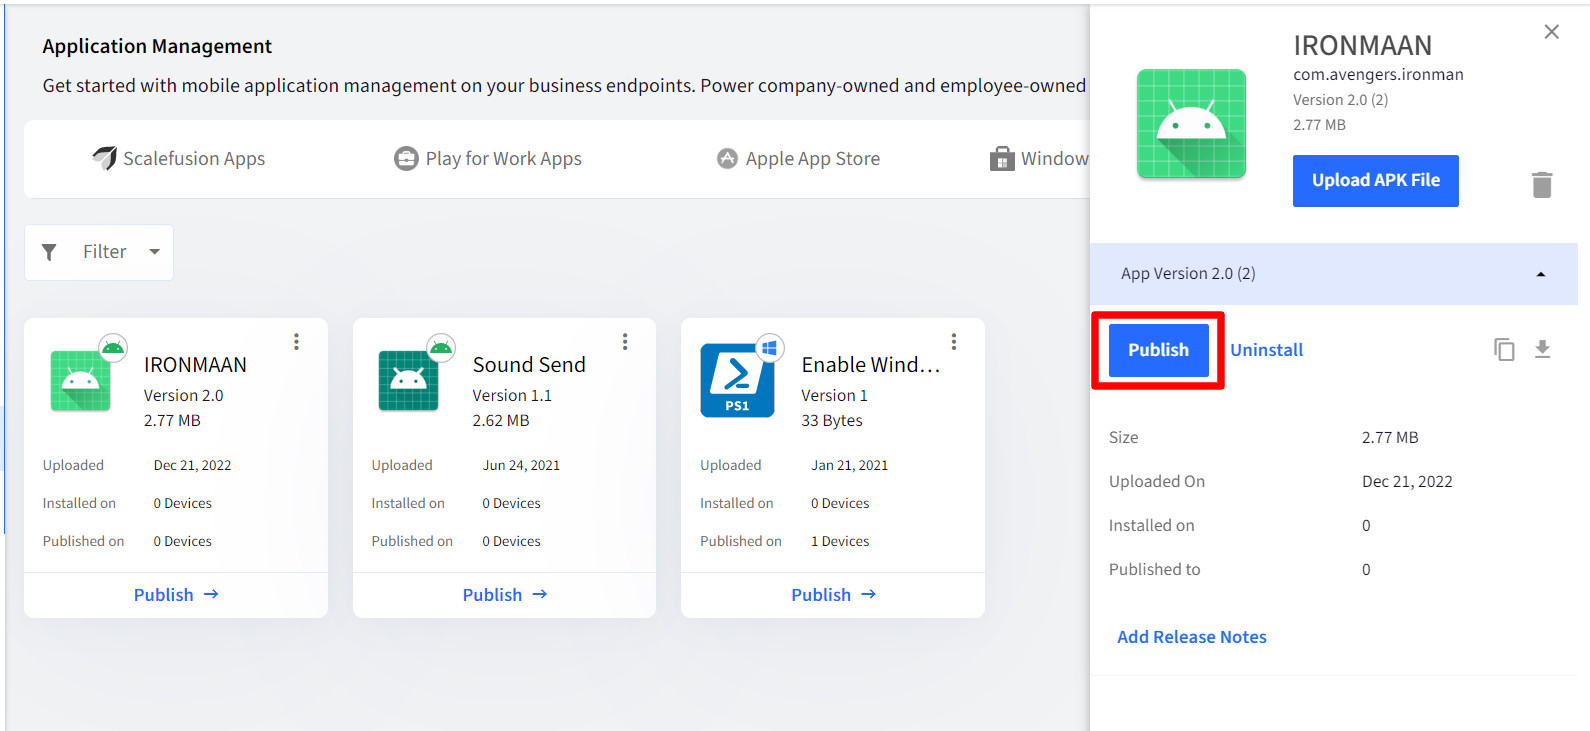Open the IRONMAAN card three-dot menu
The width and height of the screenshot is (1590, 731).
click(296, 342)
